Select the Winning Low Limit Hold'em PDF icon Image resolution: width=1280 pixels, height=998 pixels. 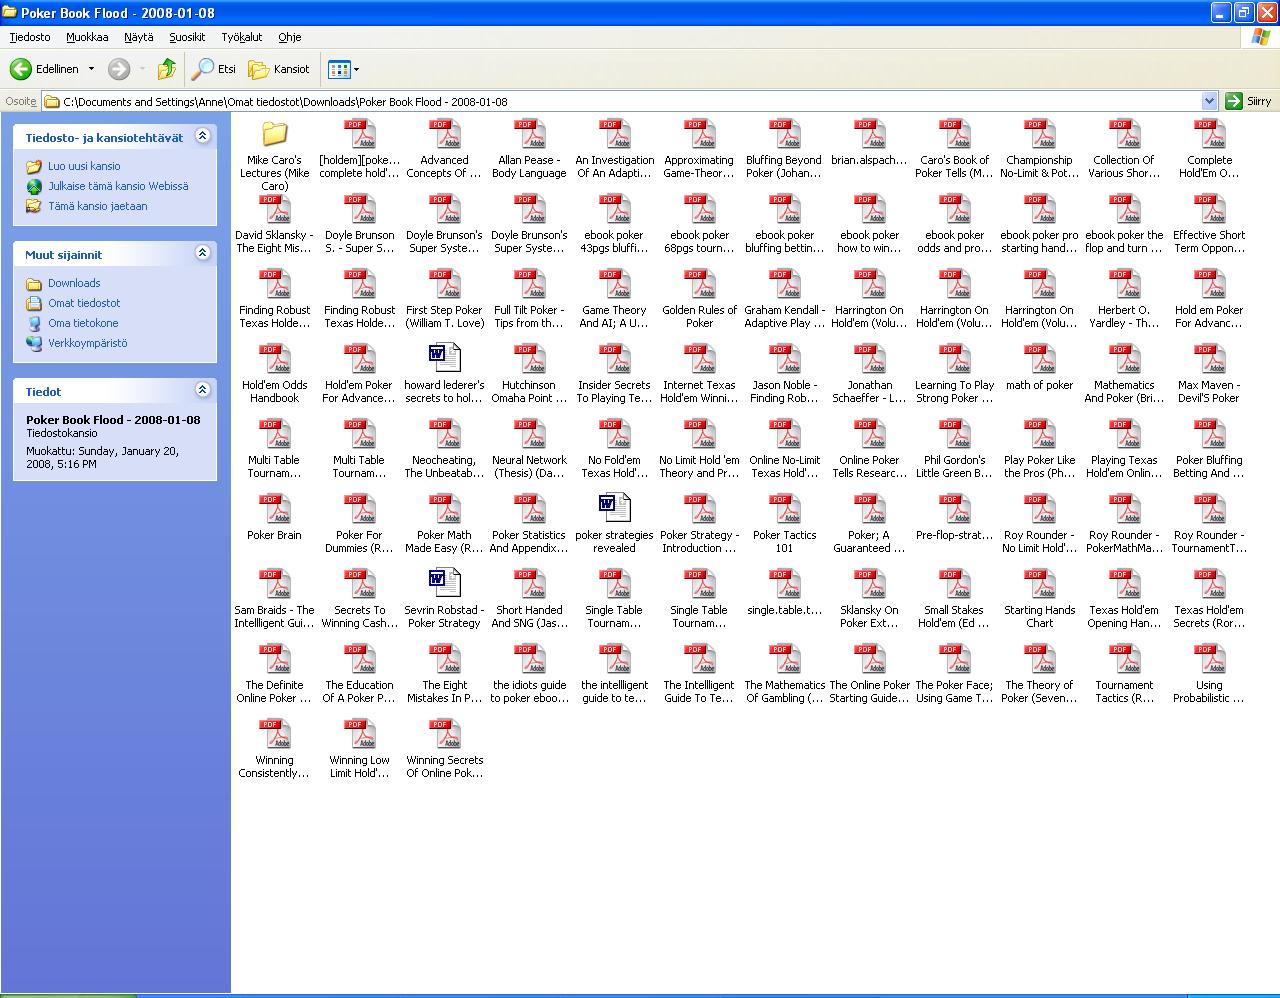point(359,734)
